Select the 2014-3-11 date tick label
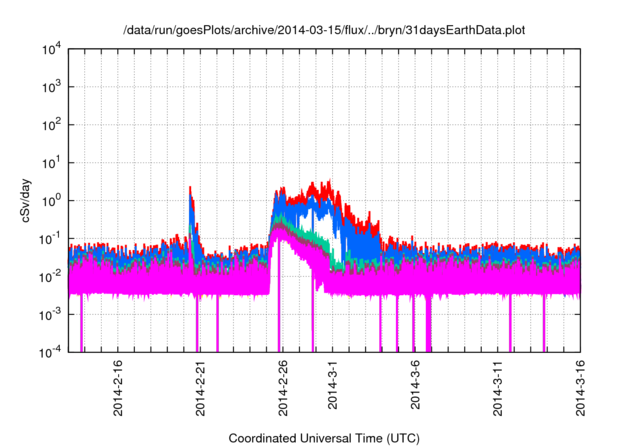Screen dimensions: 640x448 (498, 384)
